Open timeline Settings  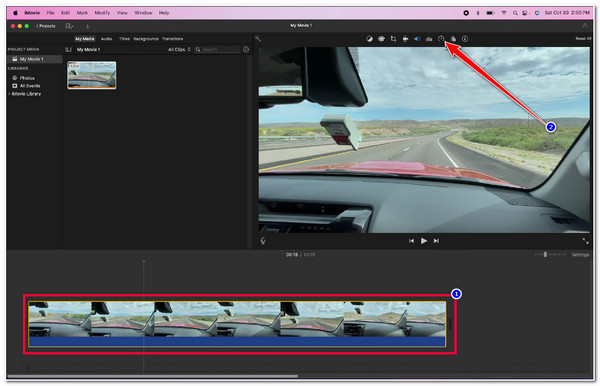(580, 254)
